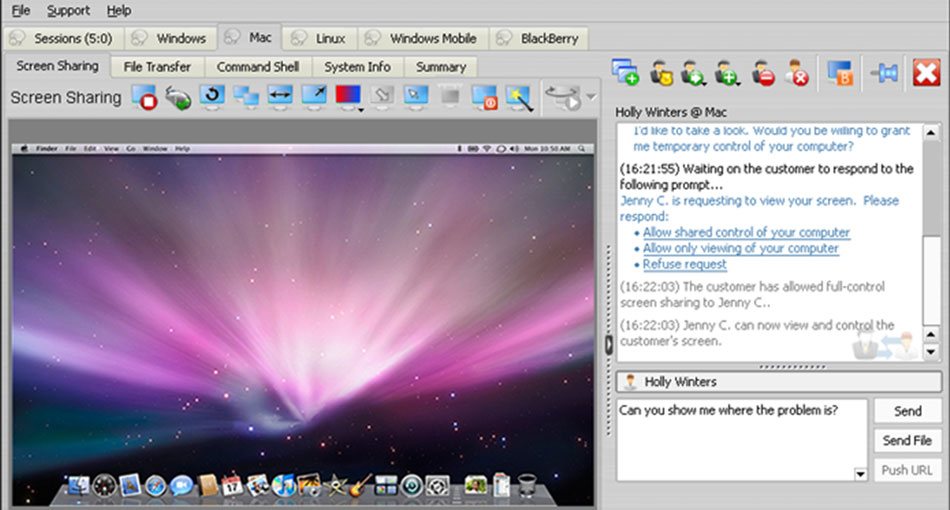
Task: Click the invite representative icon with green plus
Action: pyautogui.click(x=726, y=73)
